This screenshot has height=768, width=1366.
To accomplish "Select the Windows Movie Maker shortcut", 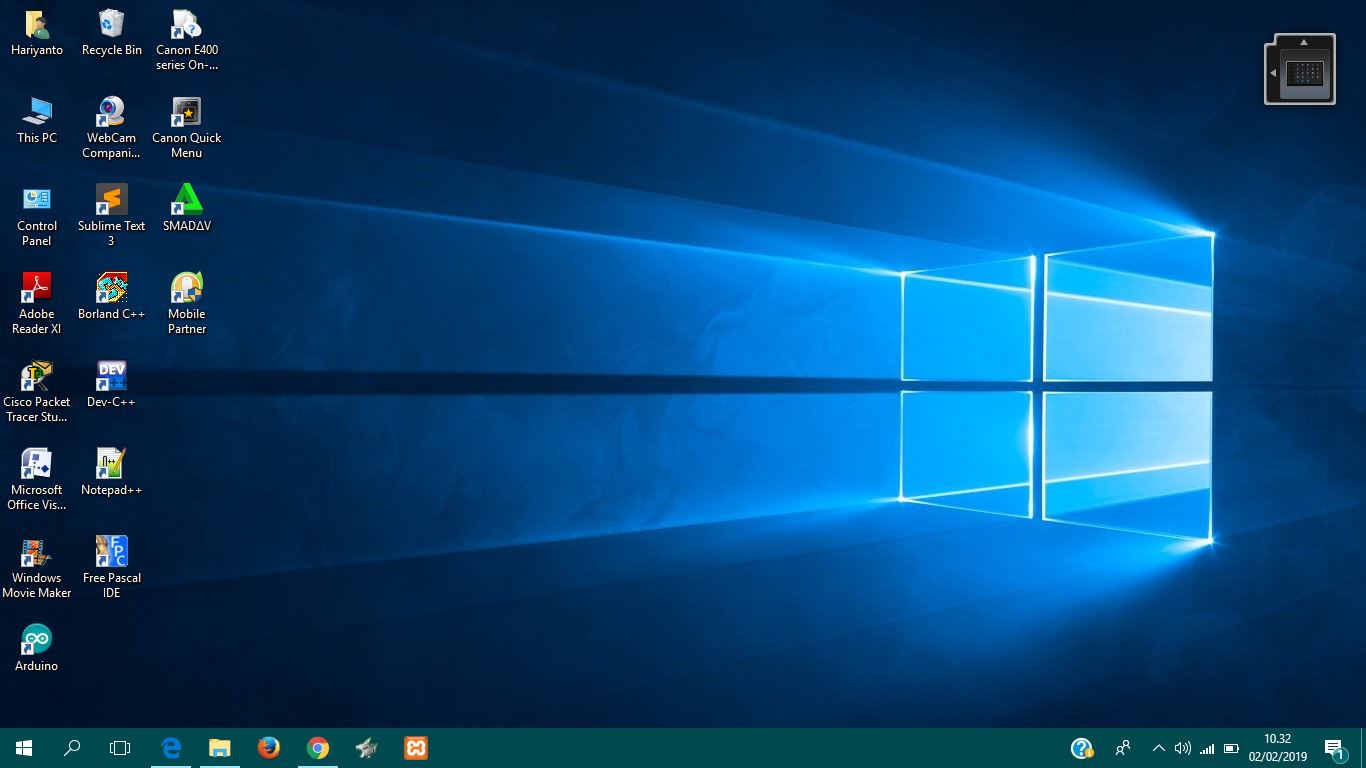I will pos(37,568).
